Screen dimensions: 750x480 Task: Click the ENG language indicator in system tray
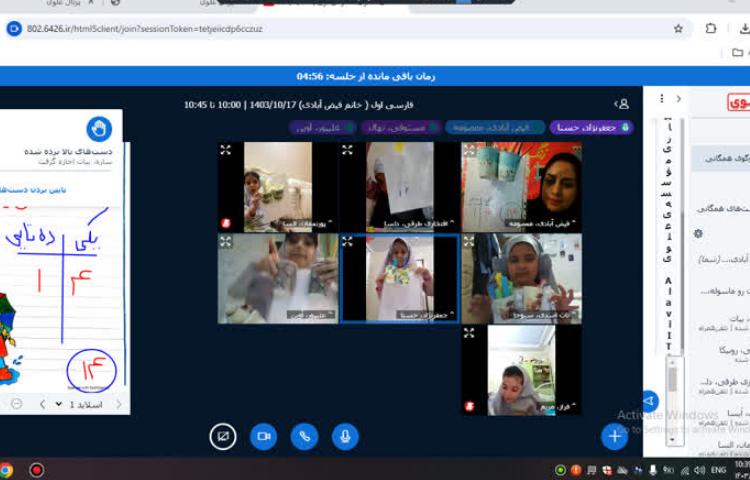[x=718, y=470]
